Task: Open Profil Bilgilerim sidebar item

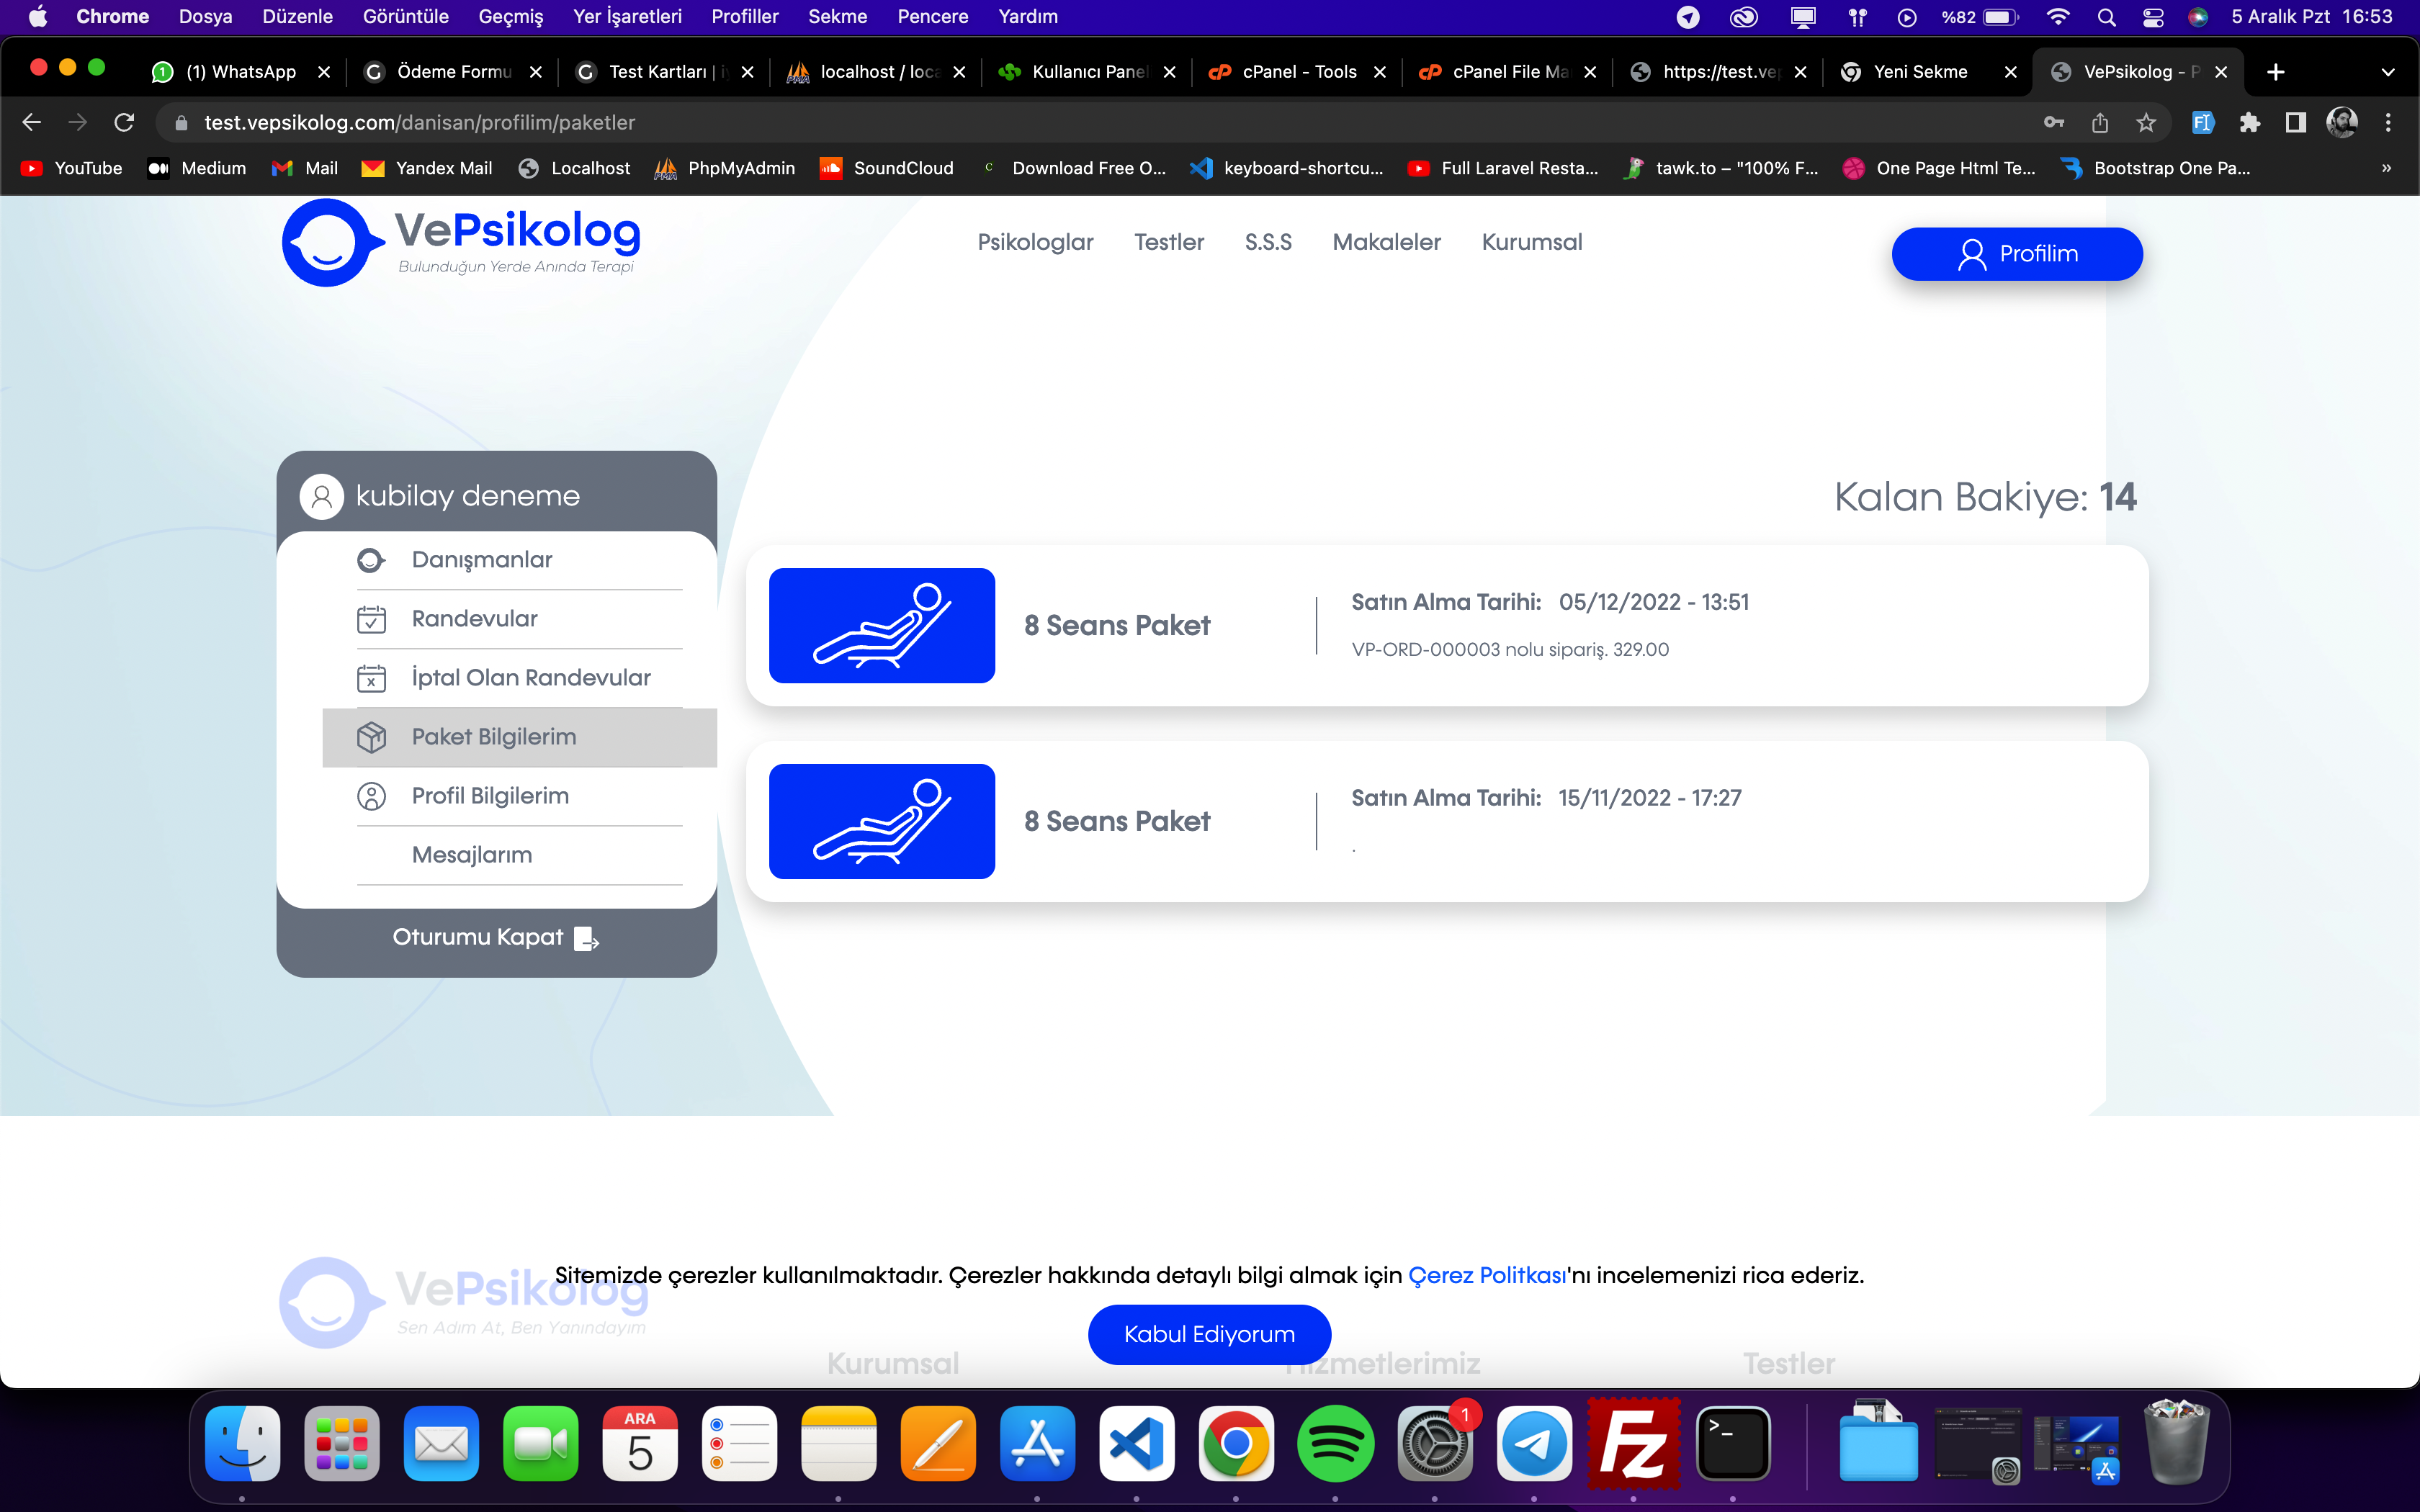Action: pos(490,796)
